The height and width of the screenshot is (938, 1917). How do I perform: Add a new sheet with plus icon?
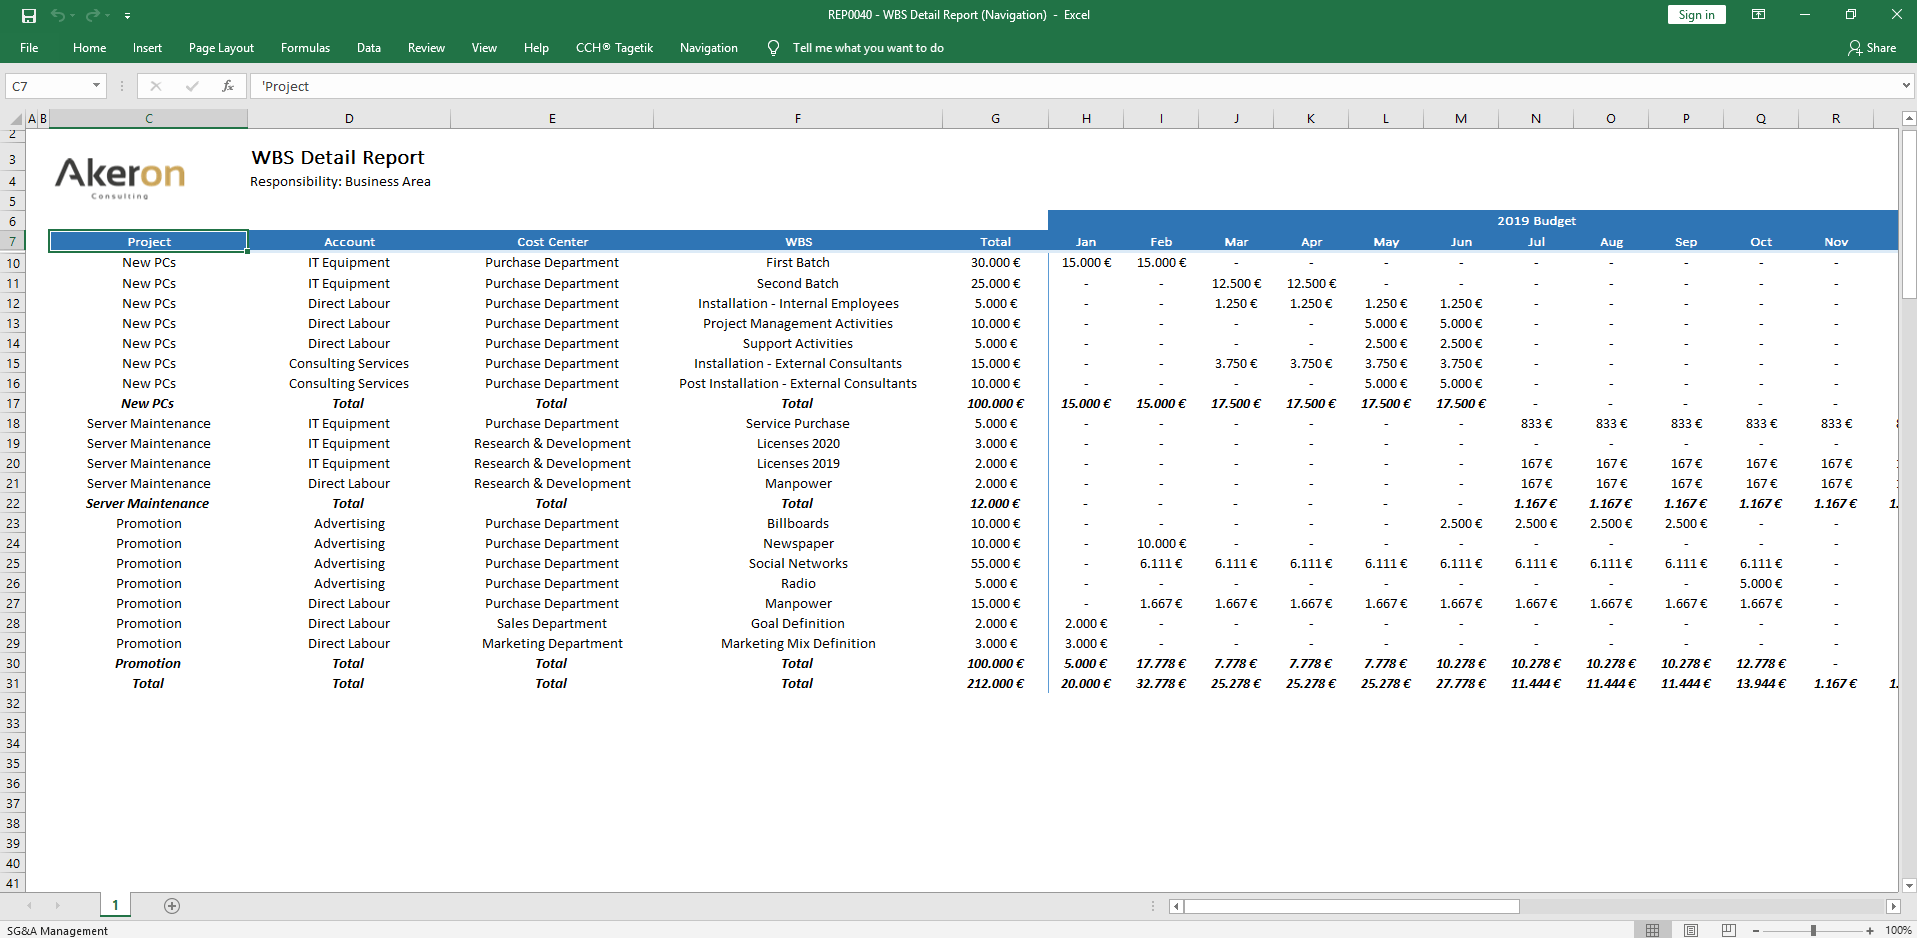[x=172, y=906]
